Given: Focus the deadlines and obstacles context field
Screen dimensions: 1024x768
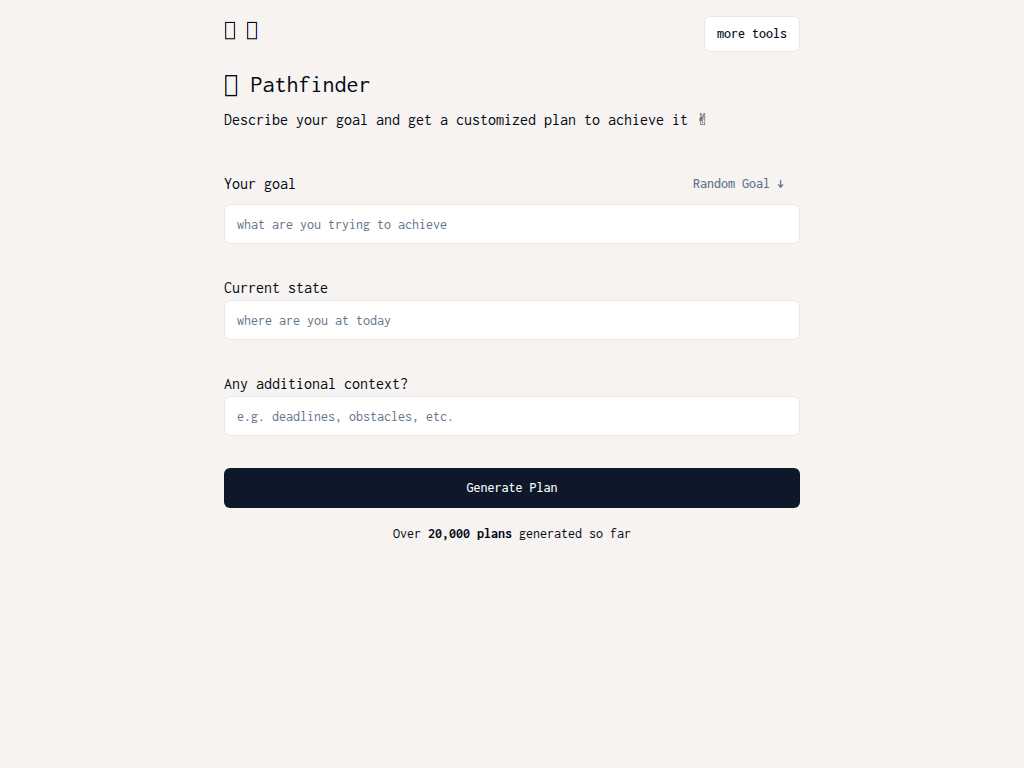Looking at the screenshot, I should (x=511, y=417).
